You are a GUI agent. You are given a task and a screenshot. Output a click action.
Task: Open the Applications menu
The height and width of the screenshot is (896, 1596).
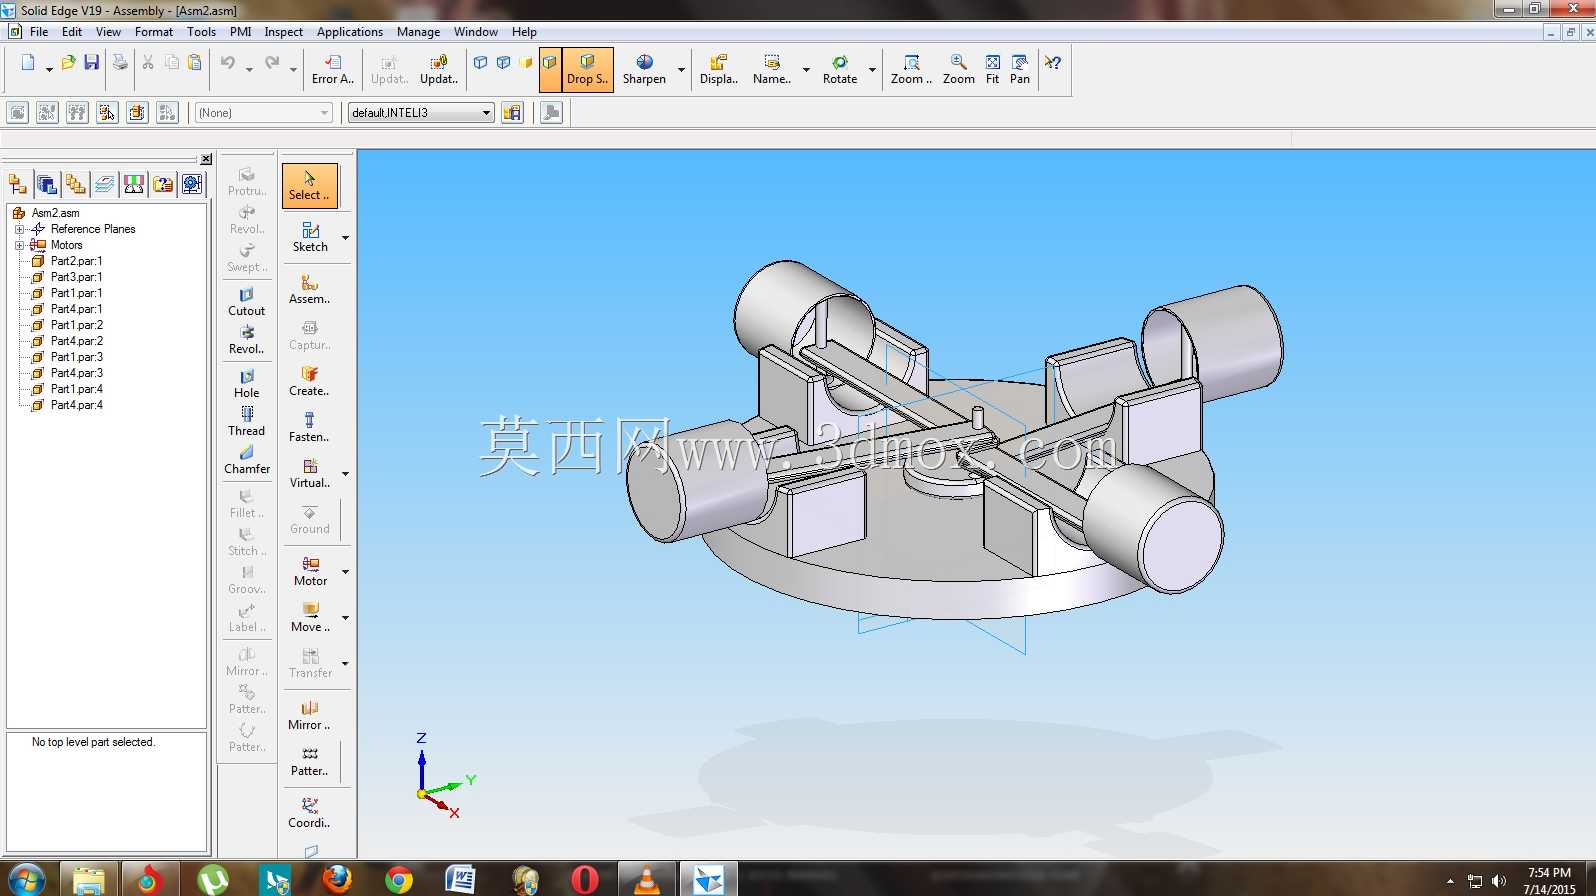pyautogui.click(x=350, y=32)
